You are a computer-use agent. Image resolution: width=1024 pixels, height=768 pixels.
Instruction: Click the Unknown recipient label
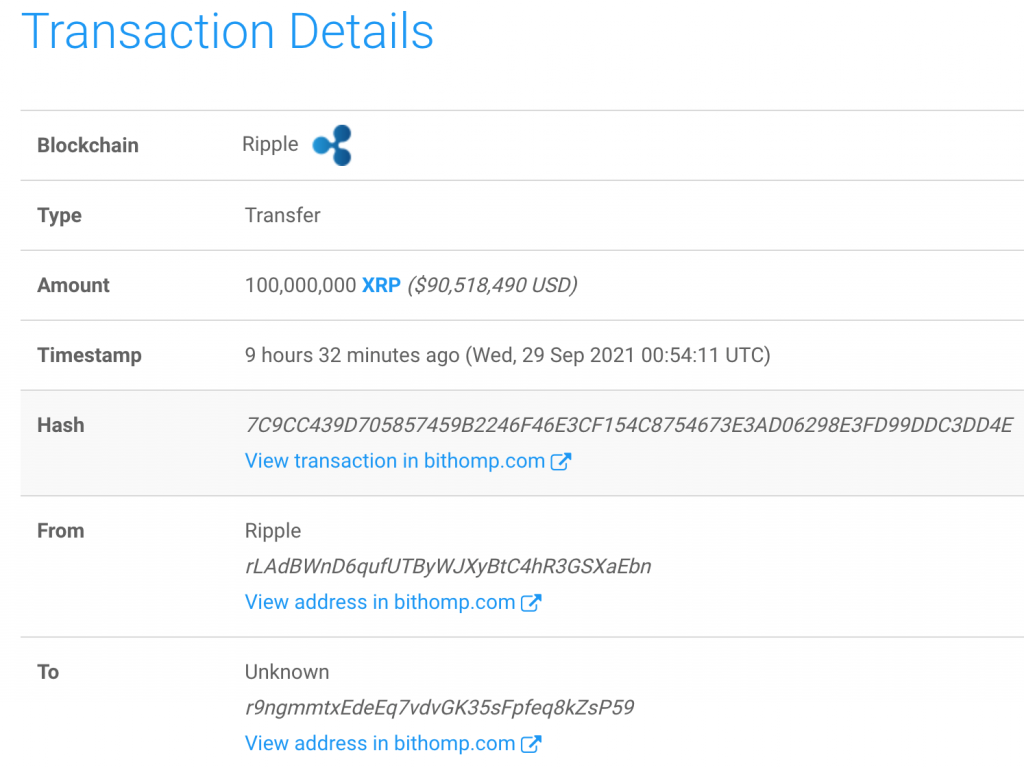click(x=285, y=672)
